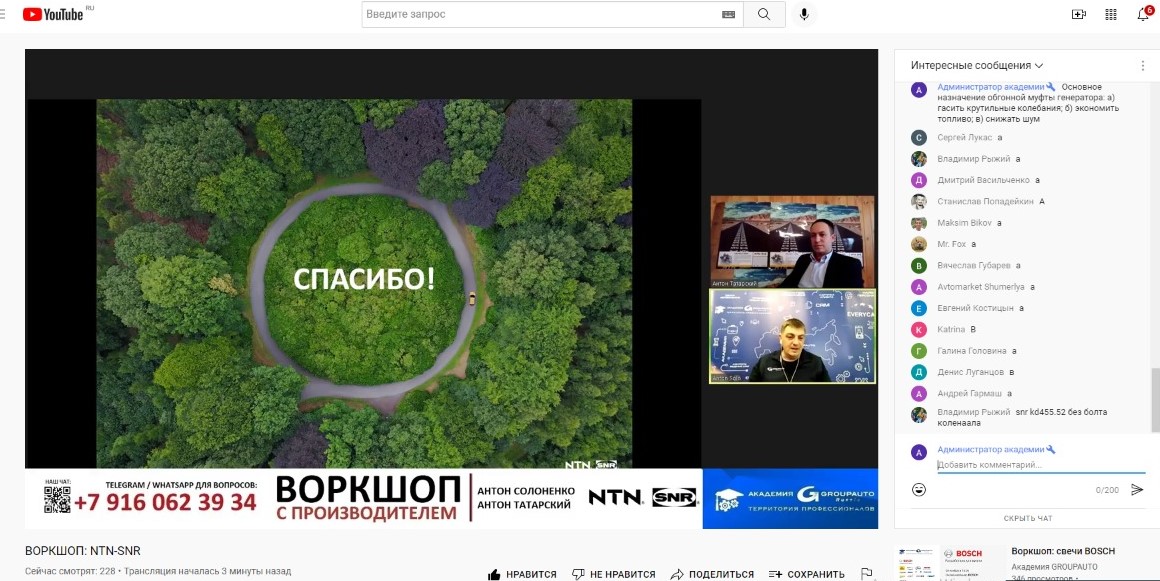Open the create video camera icon
This screenshot has width=1160, height=581.
[1079, 14]
